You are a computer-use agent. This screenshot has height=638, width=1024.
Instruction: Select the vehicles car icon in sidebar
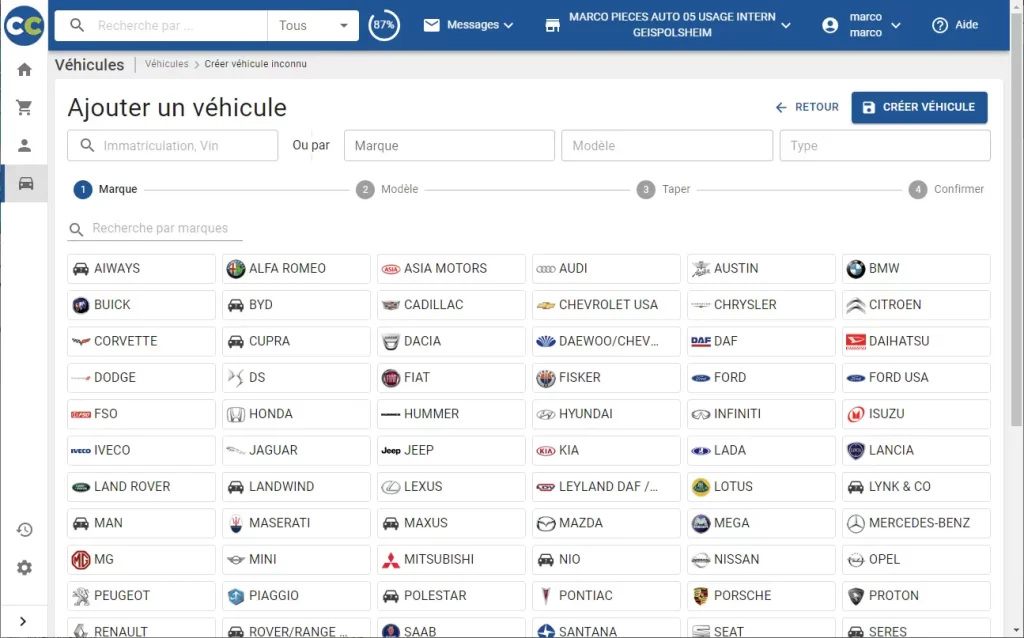coord(25,183)
